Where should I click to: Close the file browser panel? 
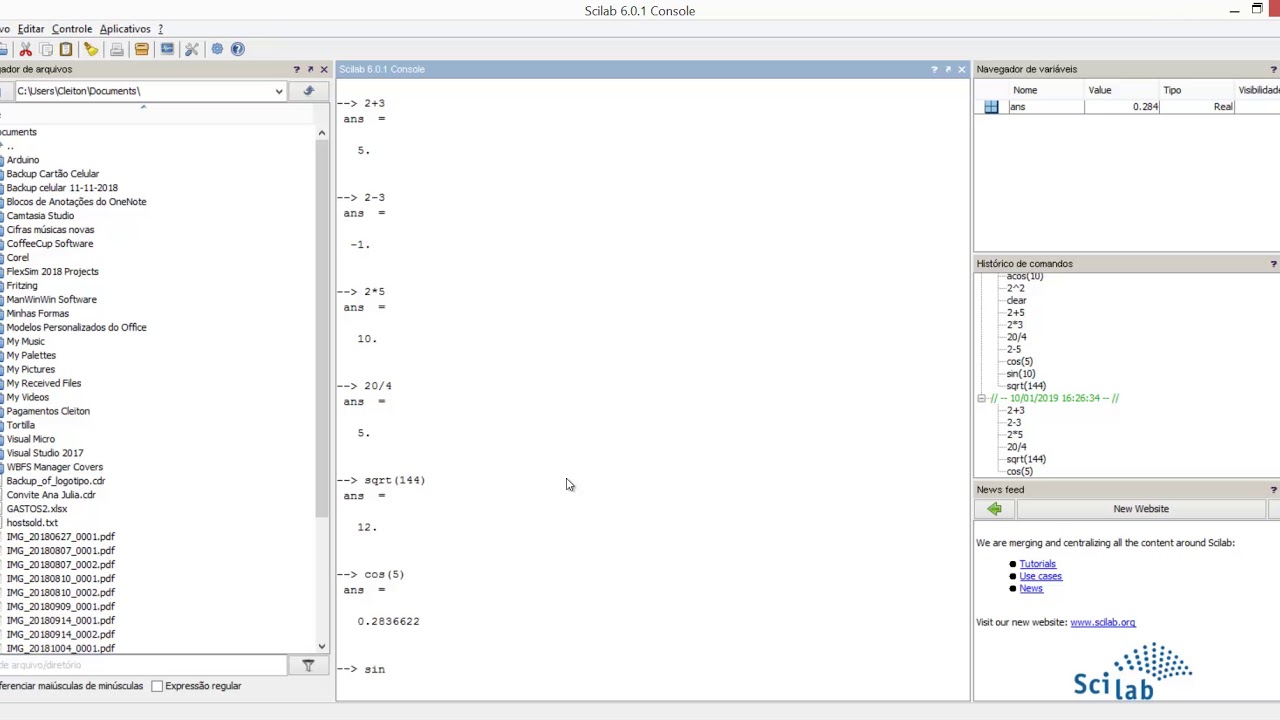pos(324,69)
